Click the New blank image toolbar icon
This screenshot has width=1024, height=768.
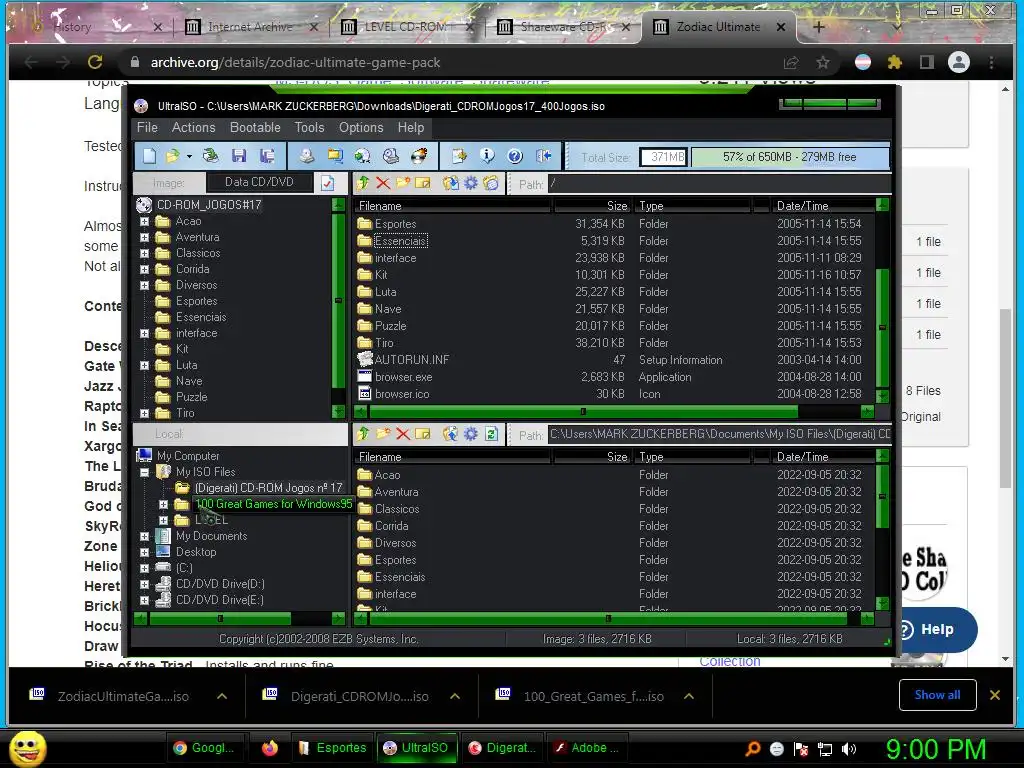click(150, 156)
